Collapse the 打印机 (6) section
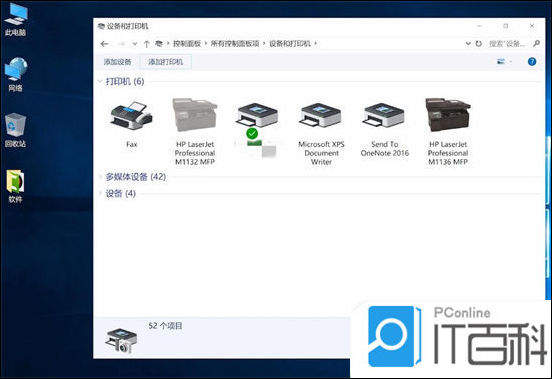This screenshot has width=552, height=379. [x=100, y=82]
